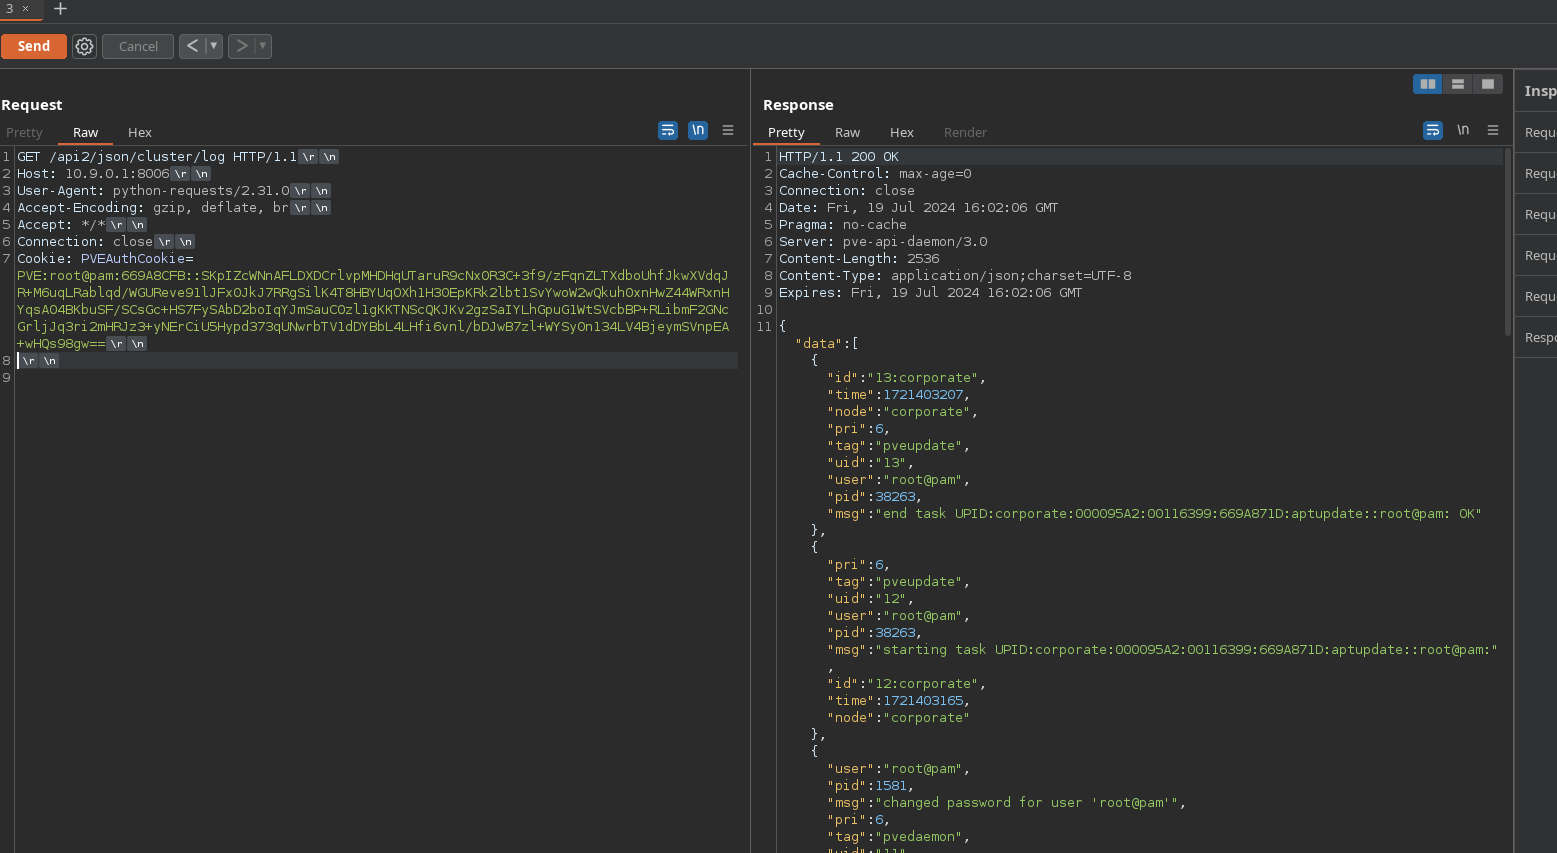Expand the third Inspector Requ section

coord(1538,214)
